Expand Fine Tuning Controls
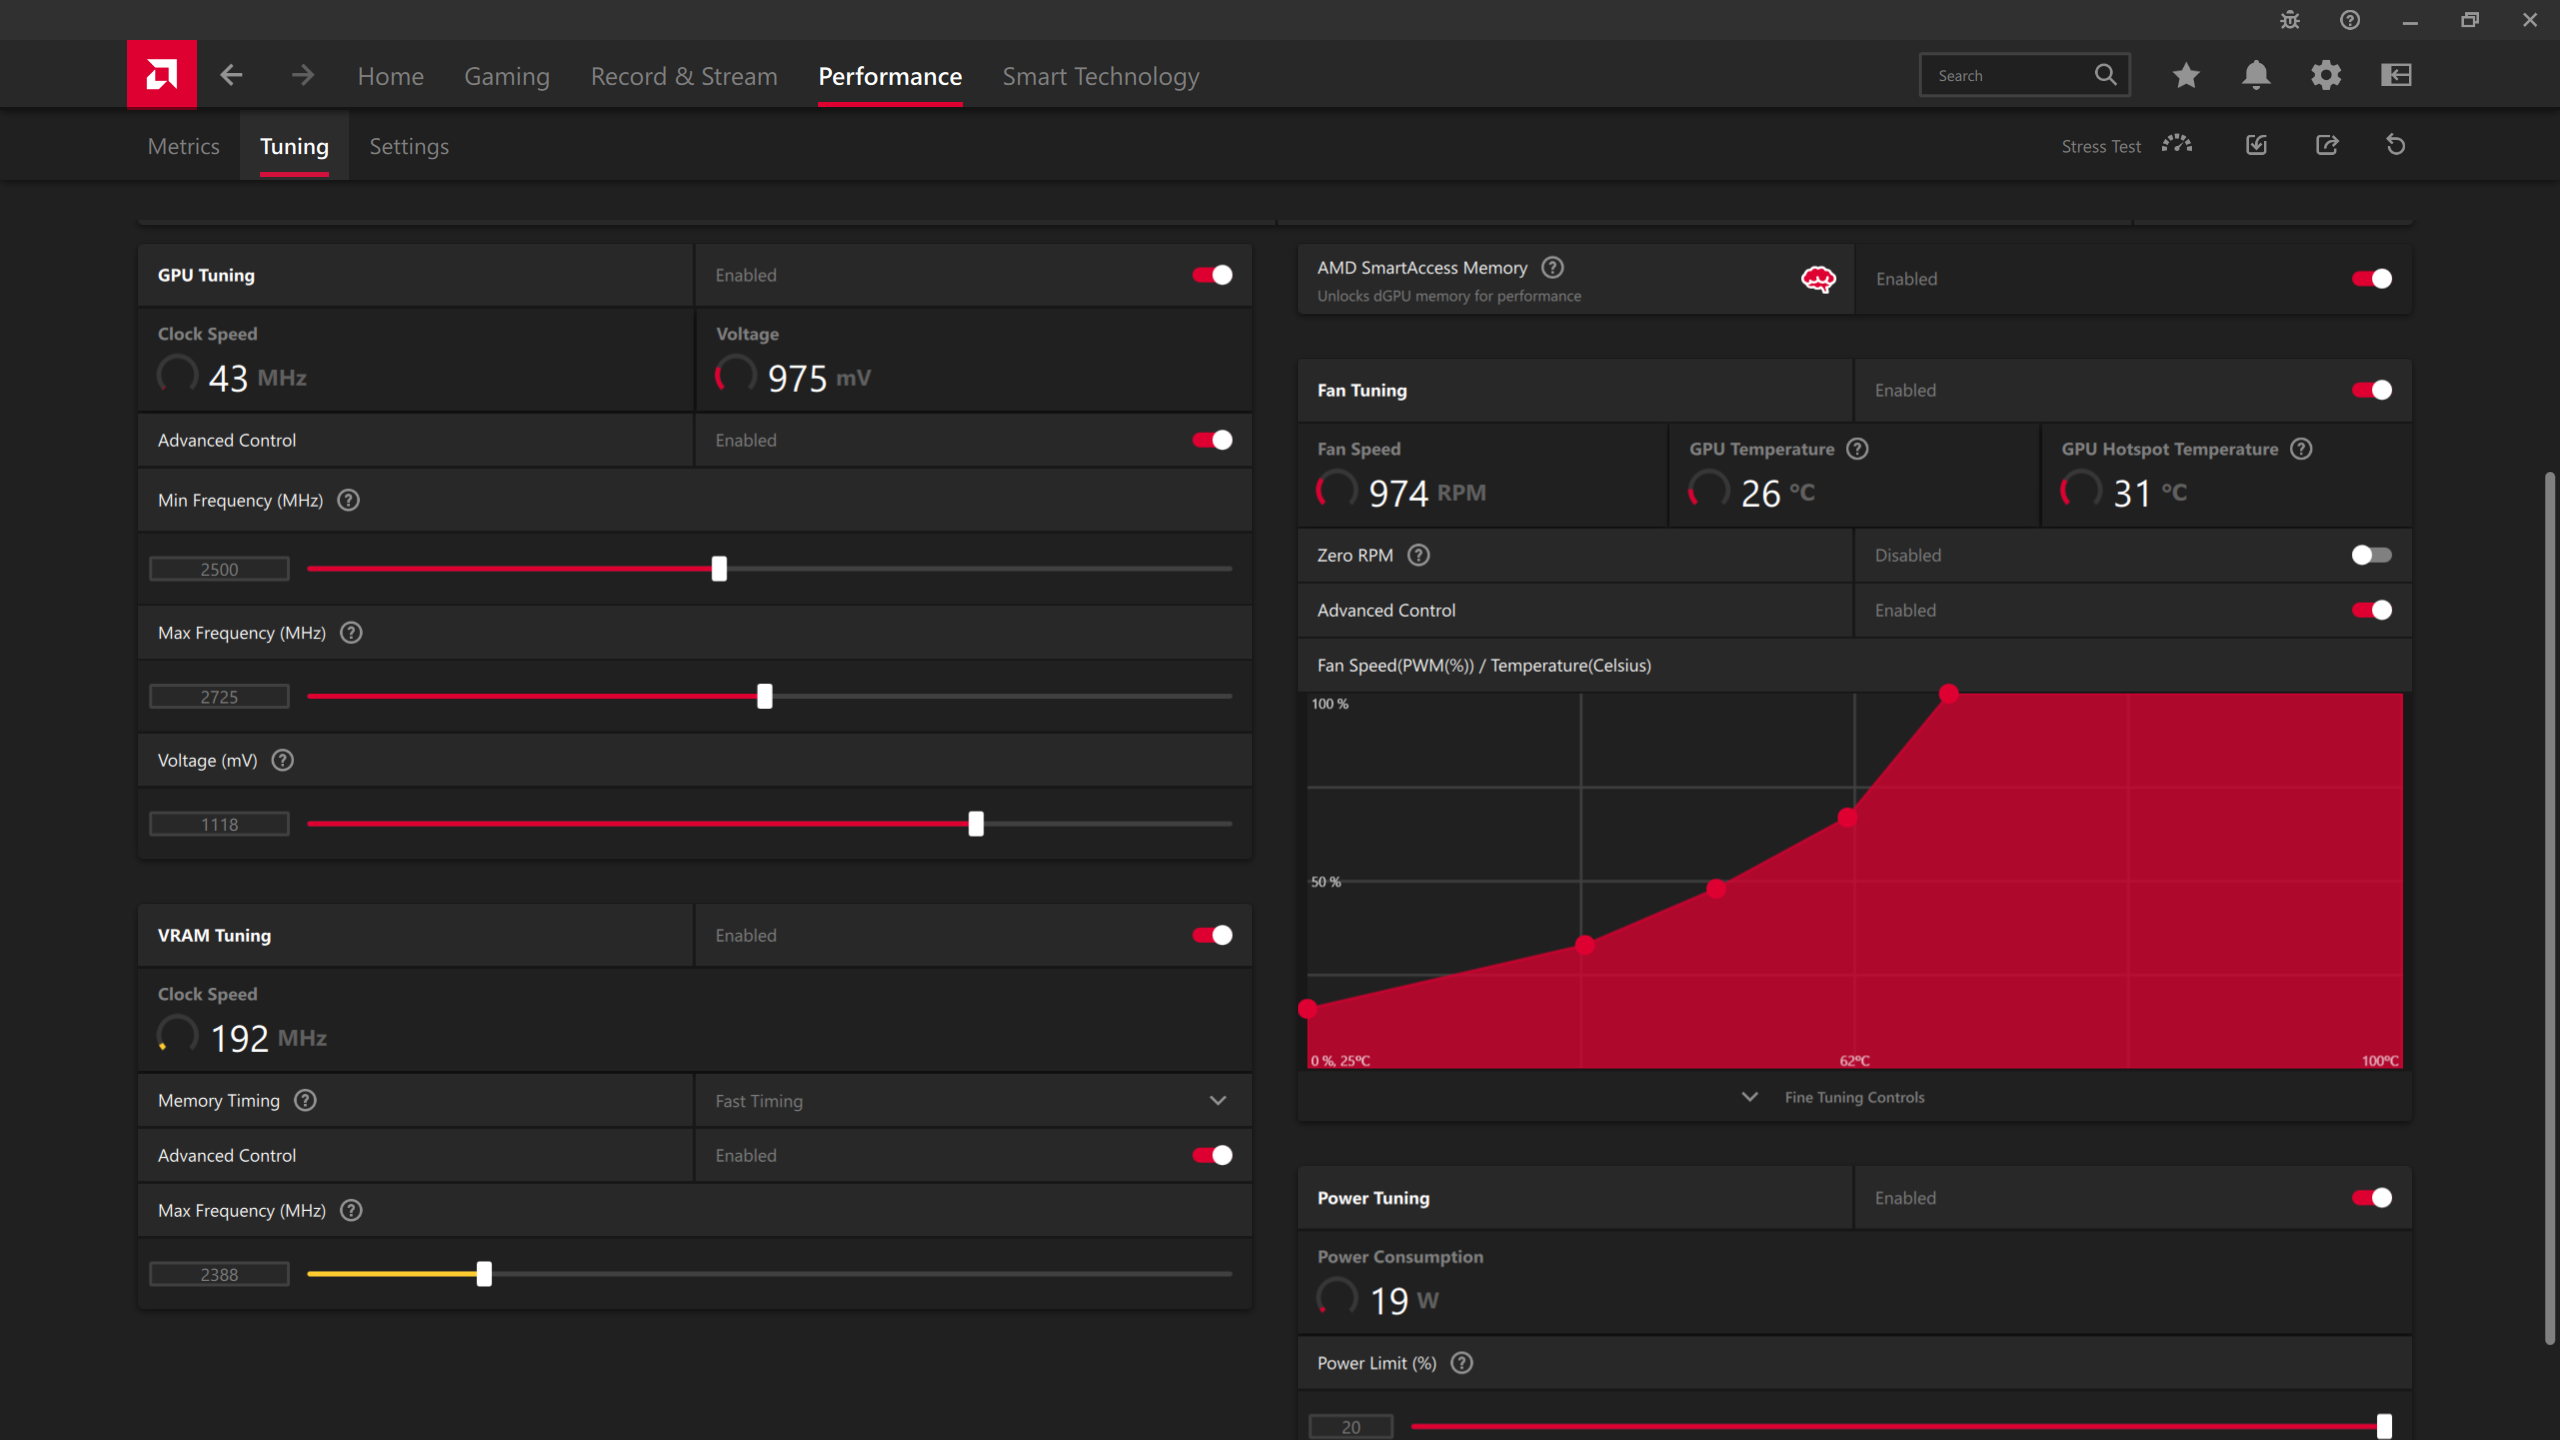This screenshot has width=2560, height=1440. click(x=1833, y=1097)
